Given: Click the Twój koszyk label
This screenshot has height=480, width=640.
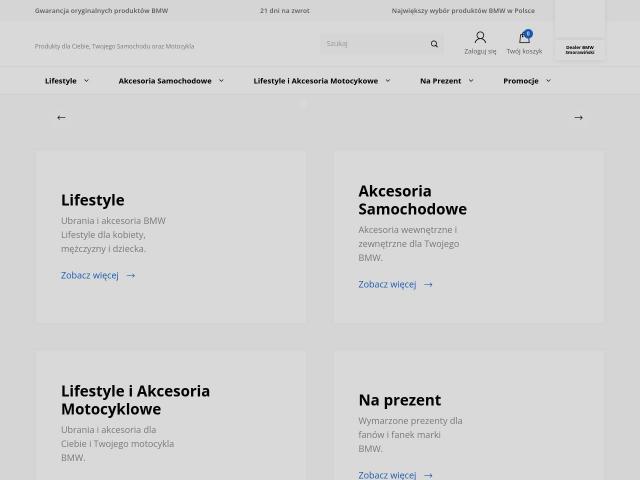Looking at the screenshot, I should tap(524, 51).
